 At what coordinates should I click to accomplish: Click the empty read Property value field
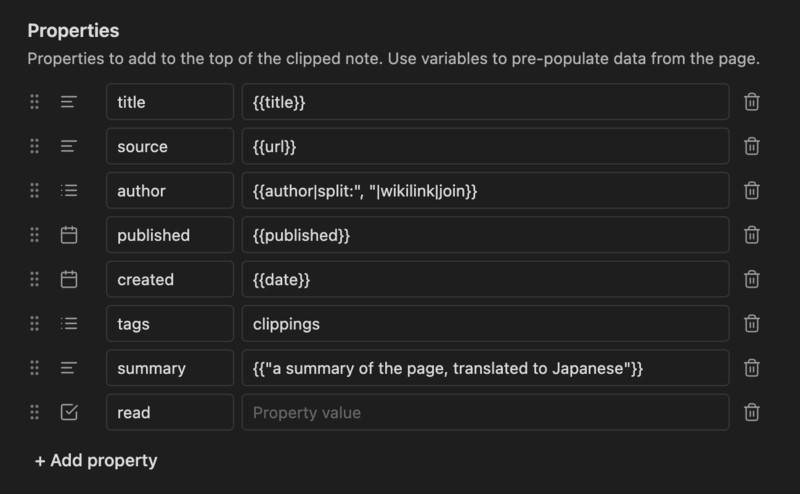485,412
